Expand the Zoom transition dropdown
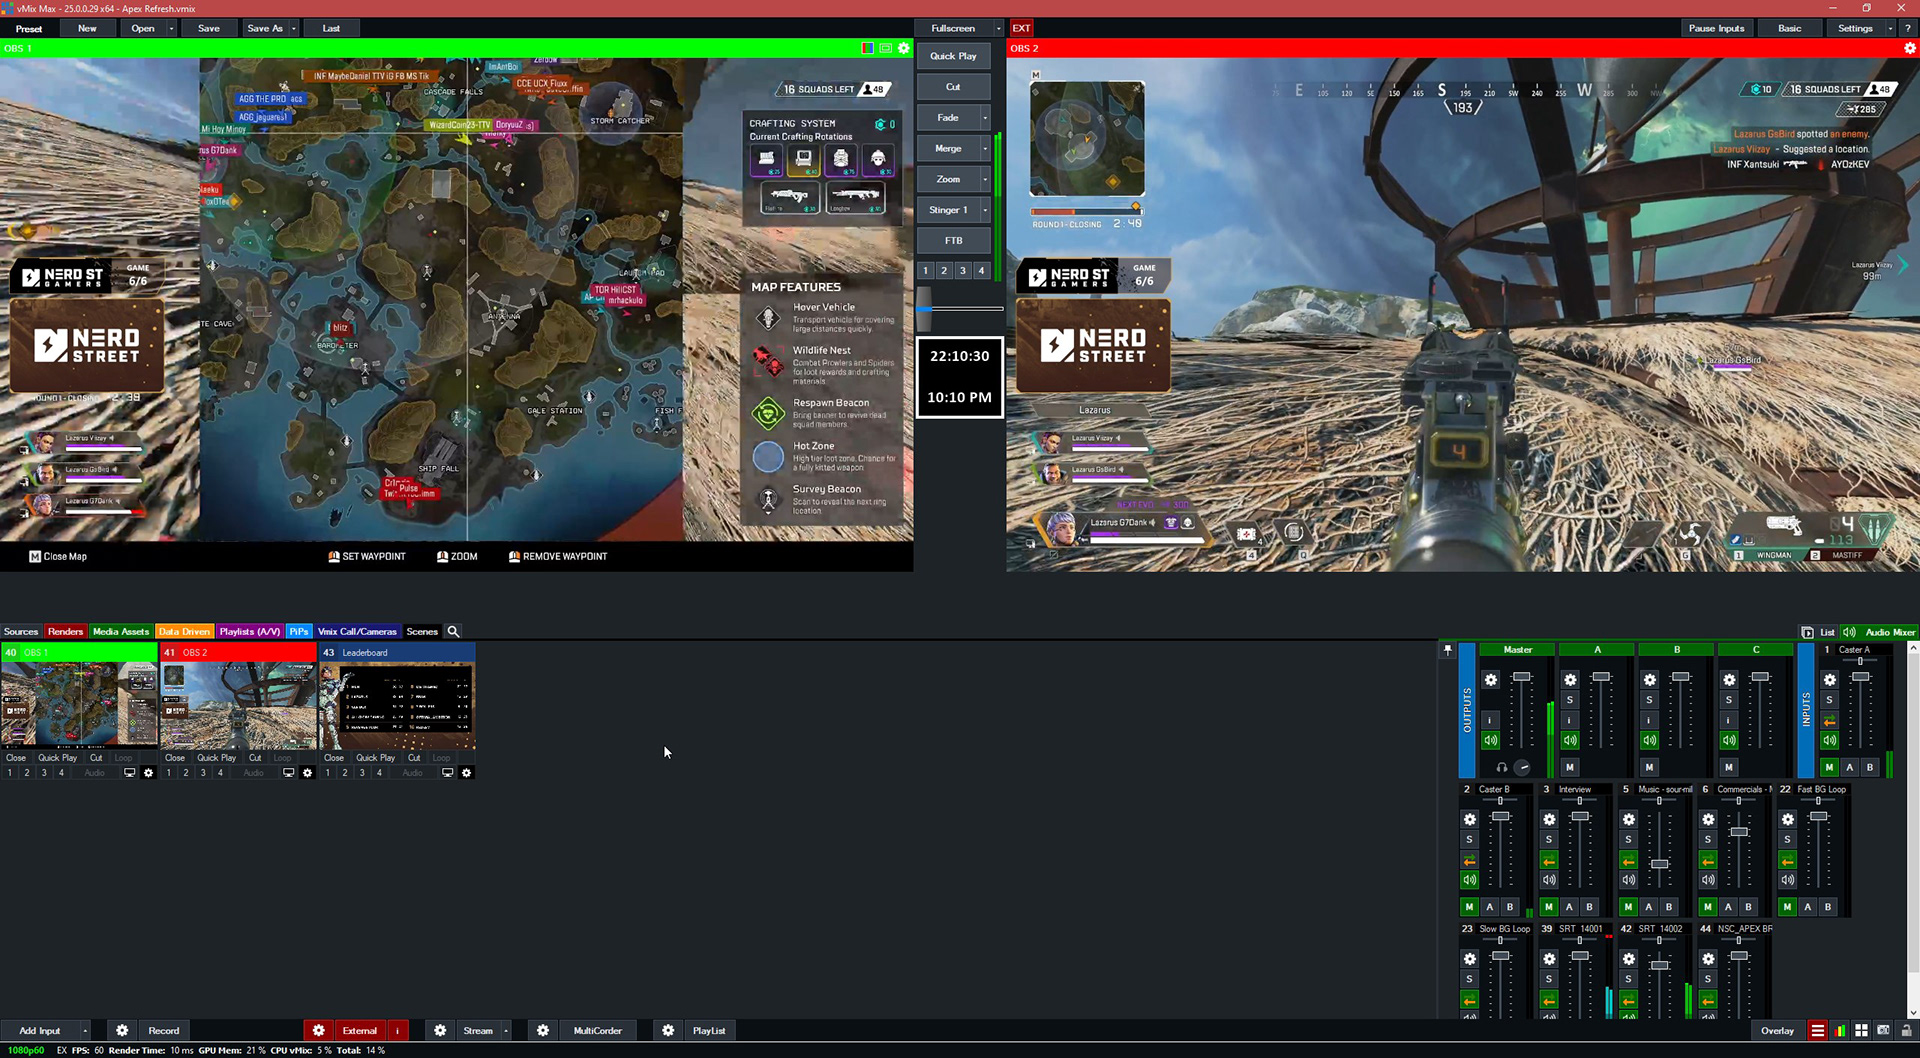Viewport: 1920px width, 1058px height. pyautogui.click(x=985, y=180)
